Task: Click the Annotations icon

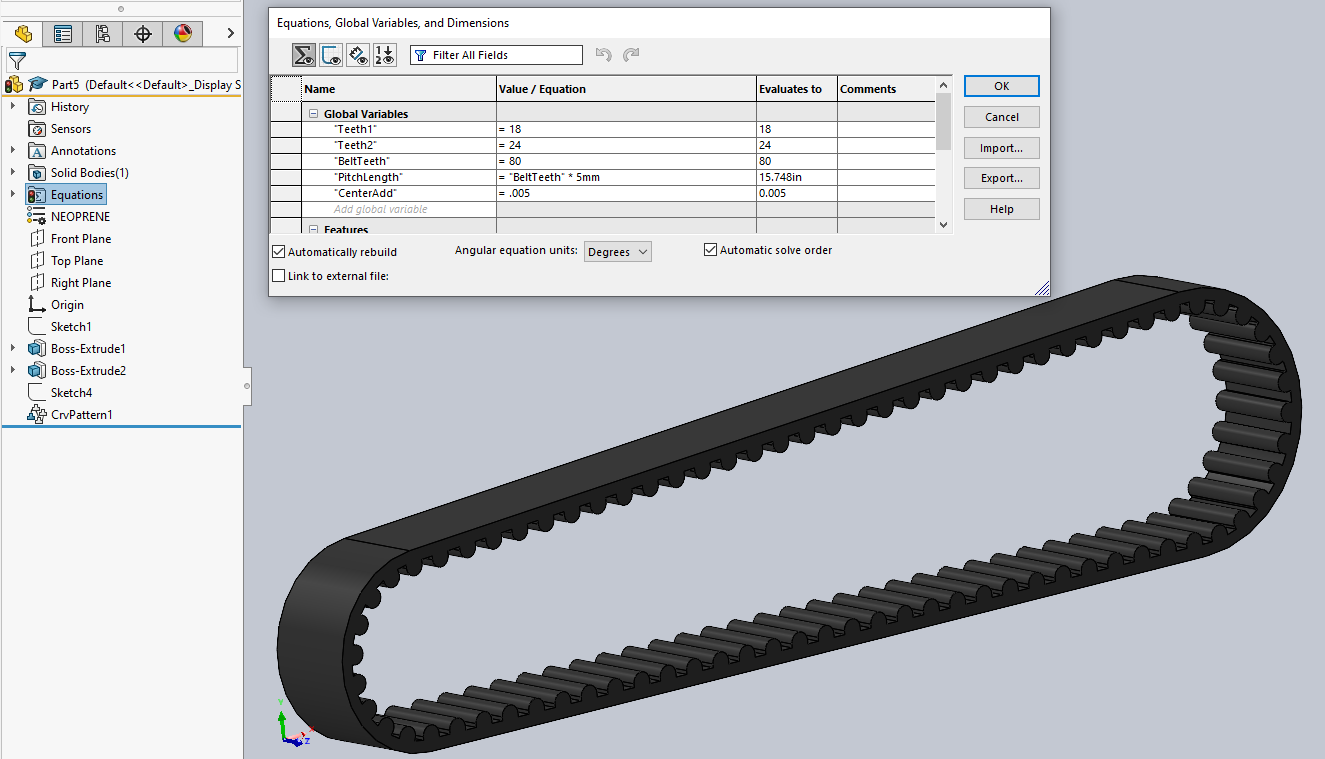Action: pos(37,151)
